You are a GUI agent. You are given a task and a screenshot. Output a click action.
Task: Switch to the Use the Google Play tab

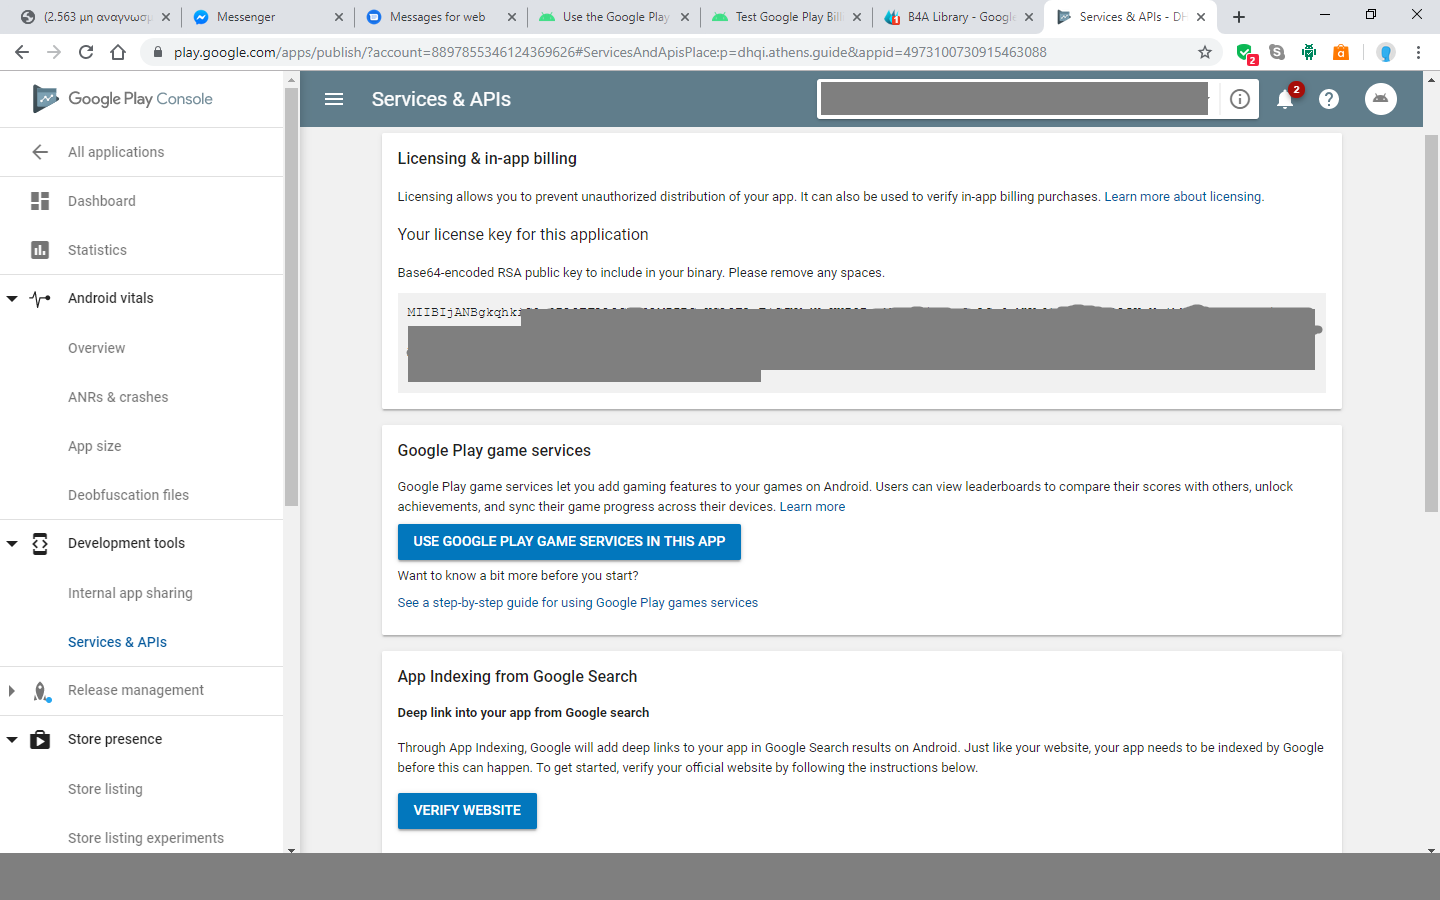click(x=614, y=17)
